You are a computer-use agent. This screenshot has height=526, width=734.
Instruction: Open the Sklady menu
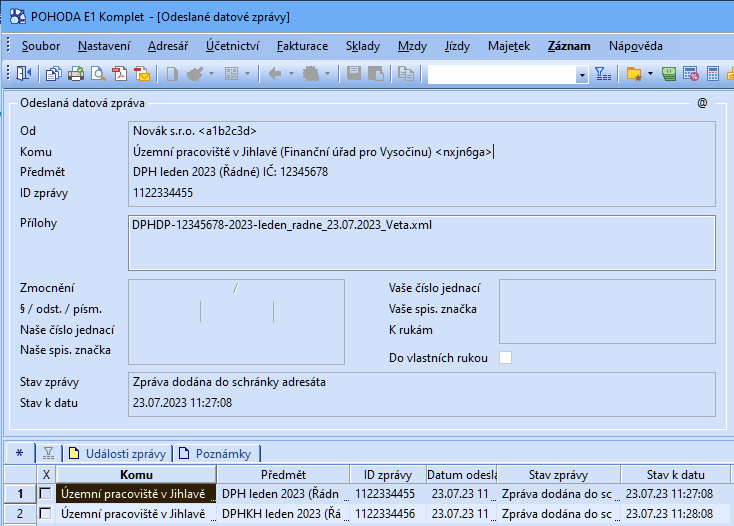click(363, 46)
